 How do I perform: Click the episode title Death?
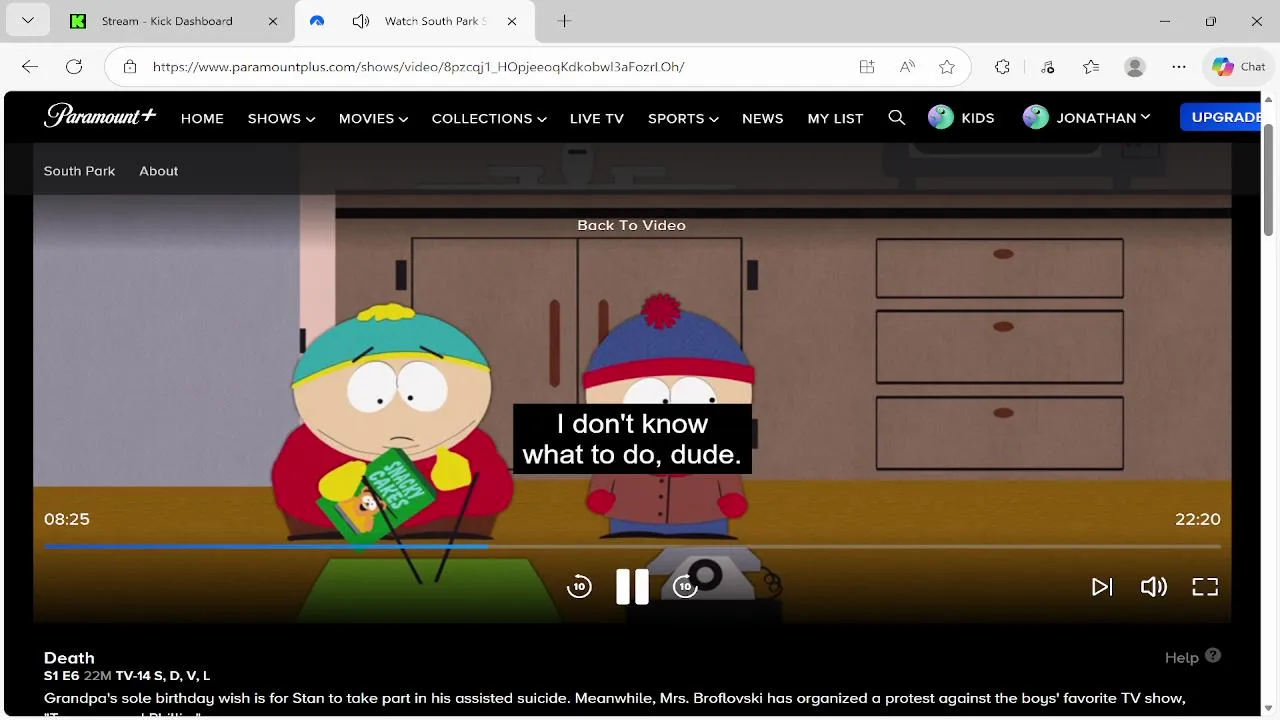point(69,658)
